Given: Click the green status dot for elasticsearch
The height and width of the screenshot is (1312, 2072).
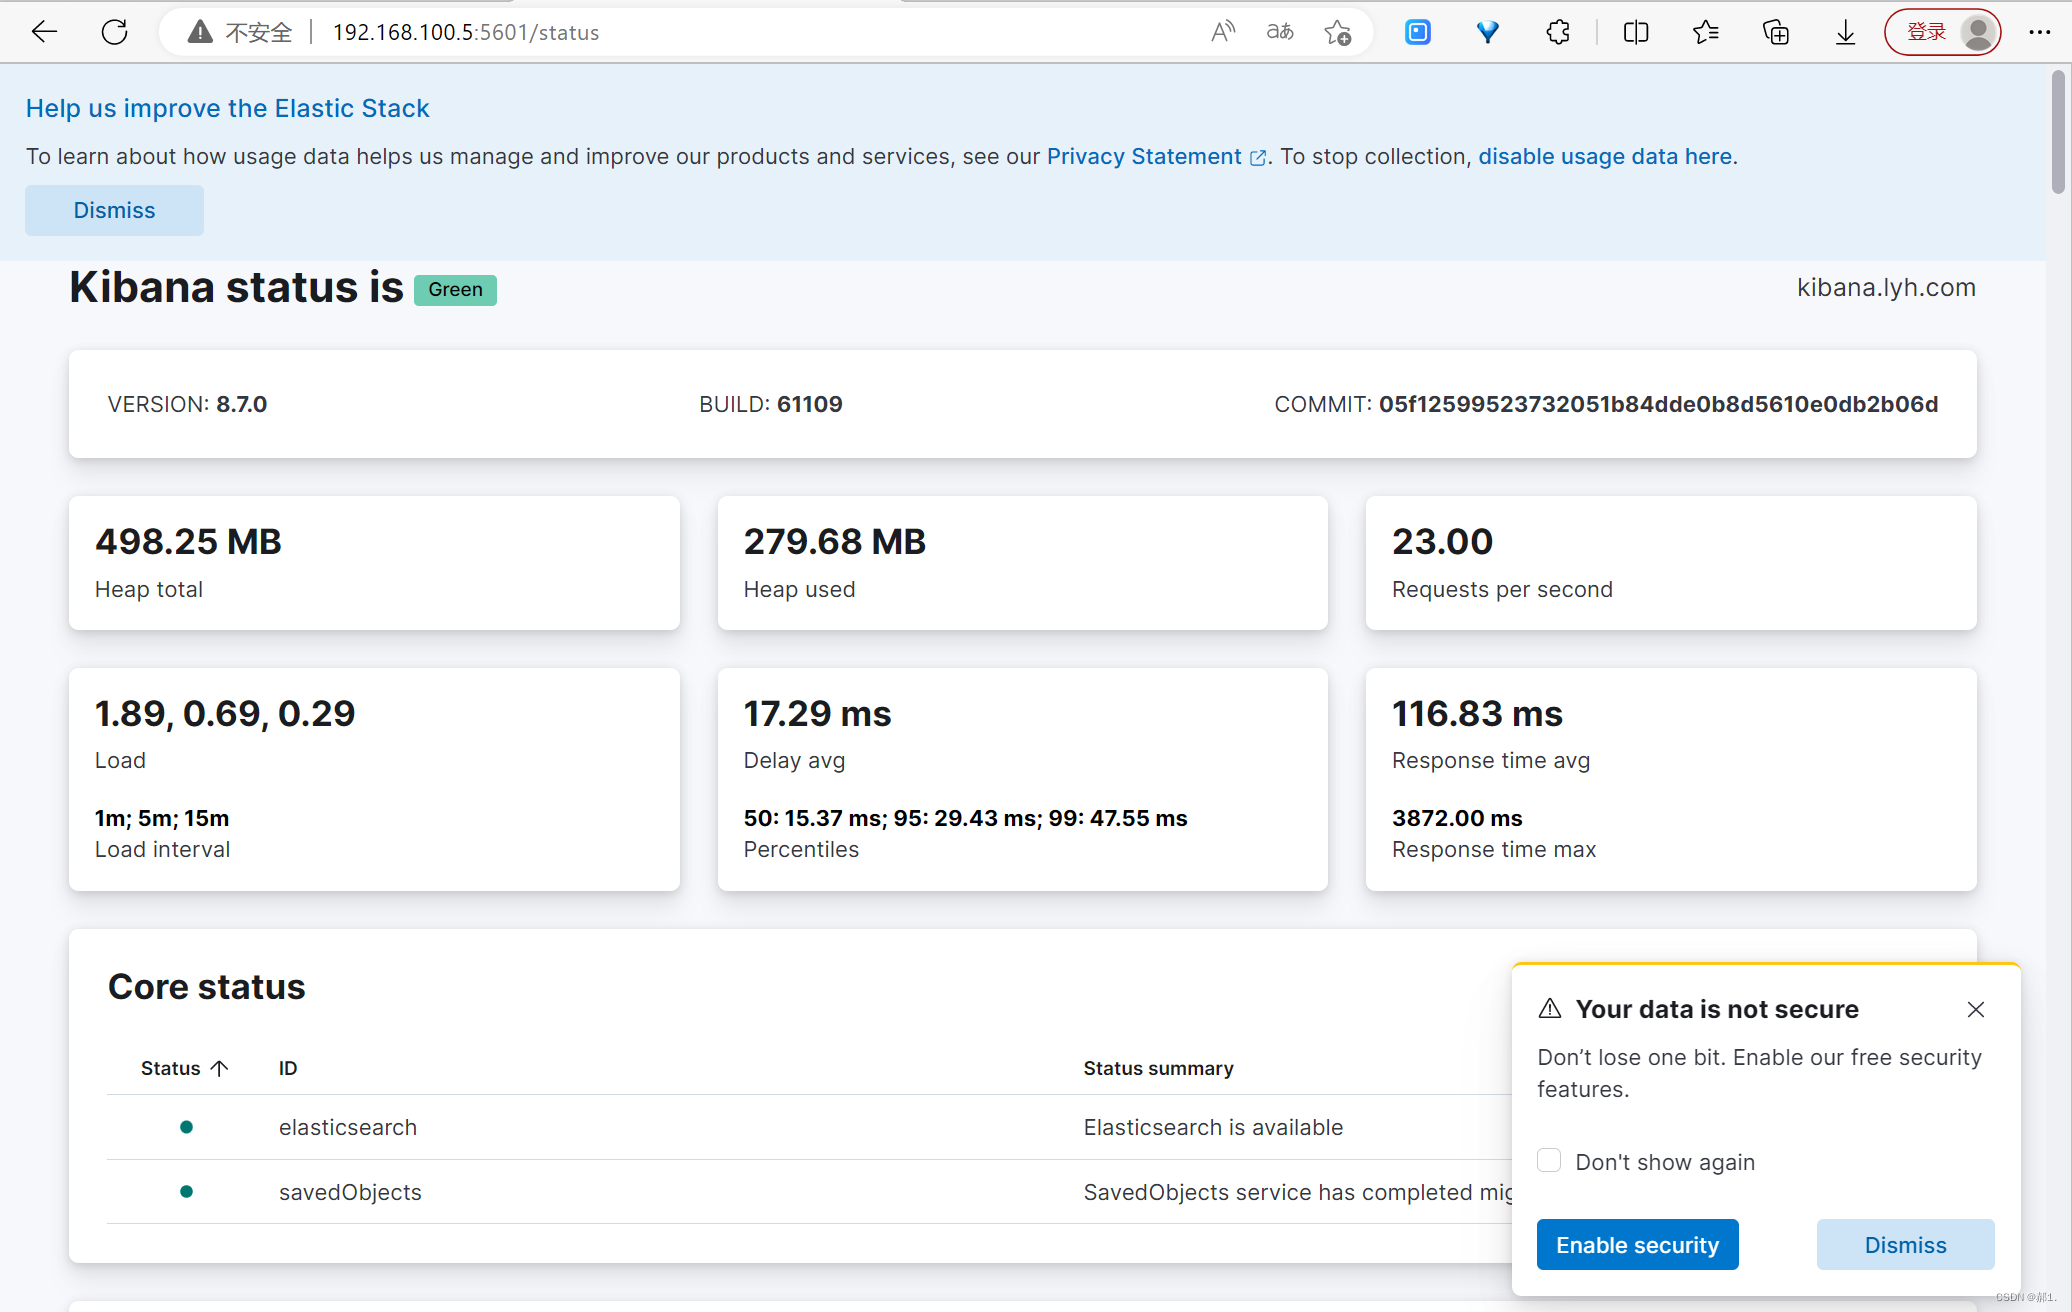Looking at the screenshot, I should click(x=186, y=1127).
